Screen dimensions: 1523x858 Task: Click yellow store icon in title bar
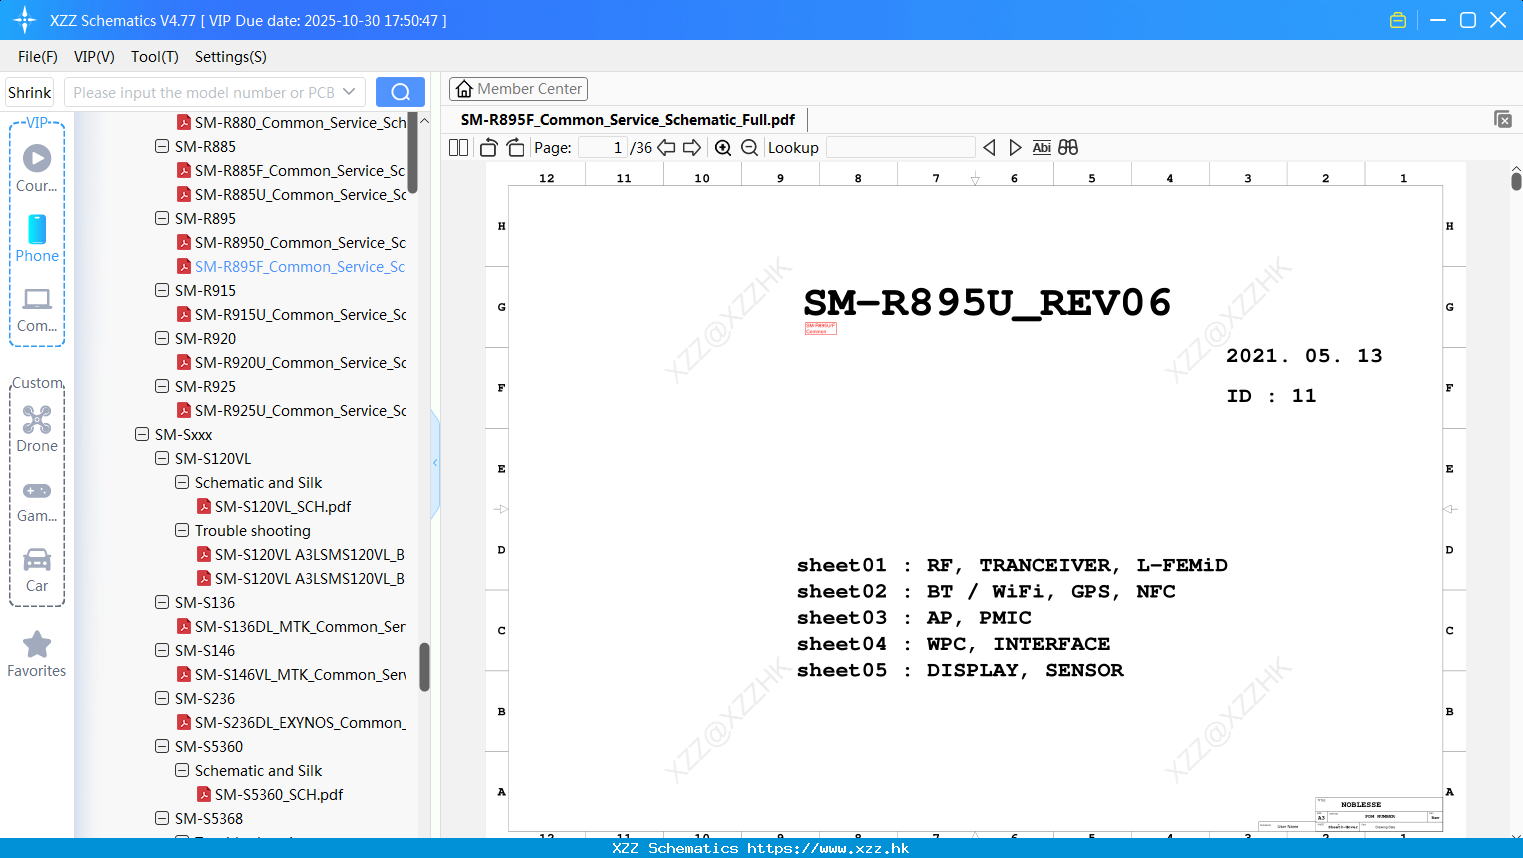[1398, 20]
